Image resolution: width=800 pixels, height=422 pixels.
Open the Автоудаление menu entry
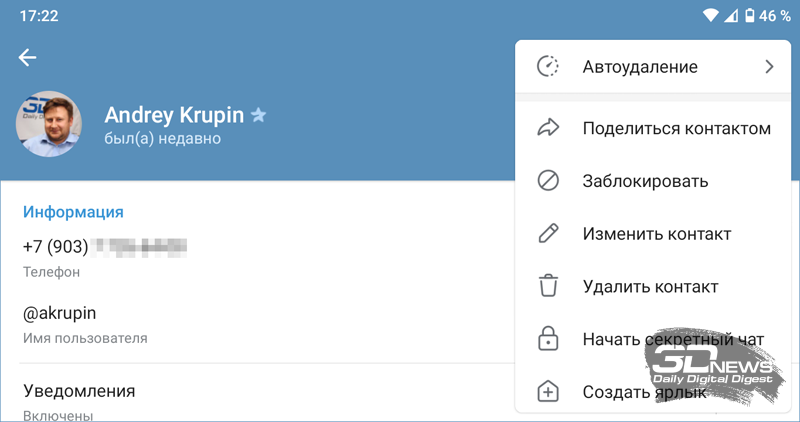click(x=640, y=67)
